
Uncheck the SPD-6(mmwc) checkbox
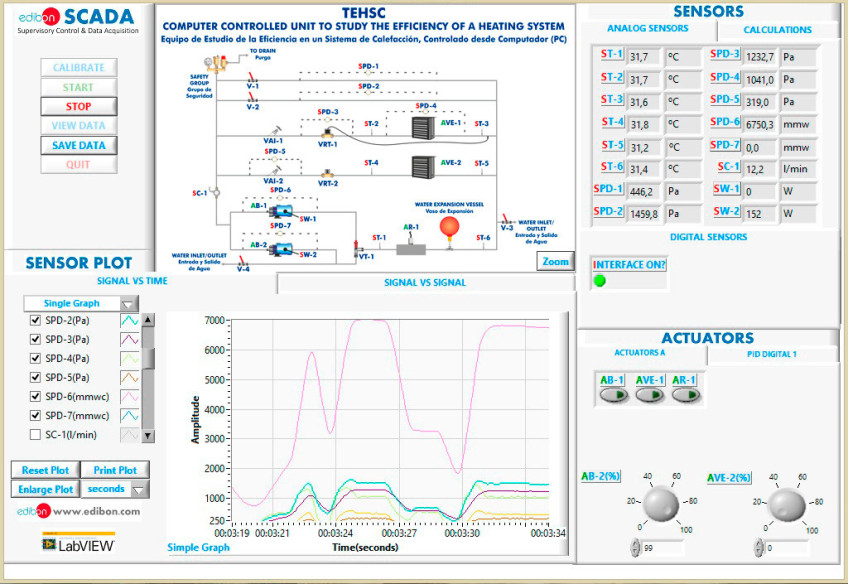click(x=36, y=396)
